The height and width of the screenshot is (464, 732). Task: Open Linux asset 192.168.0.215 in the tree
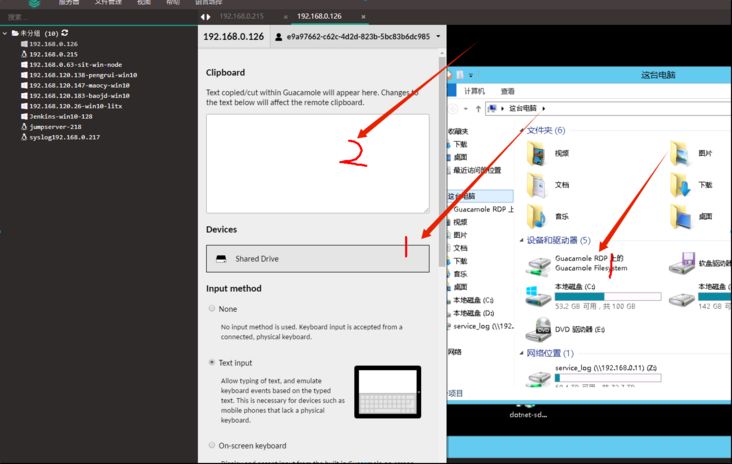pyautogui.click(x=49, y=54)
